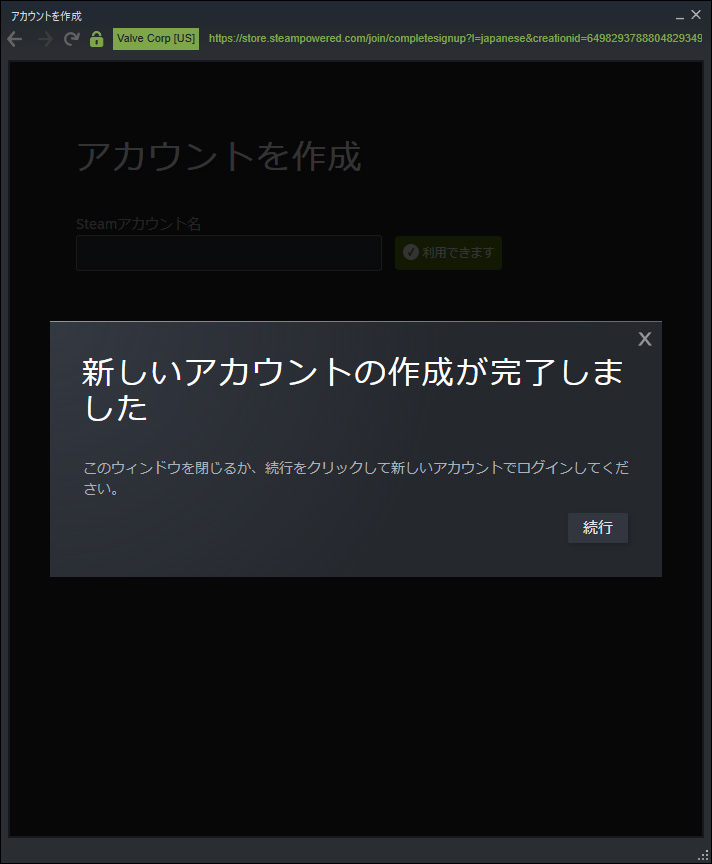Click the green padlock security icon
This screenshot has height=864, width=712.
point(96,39)
